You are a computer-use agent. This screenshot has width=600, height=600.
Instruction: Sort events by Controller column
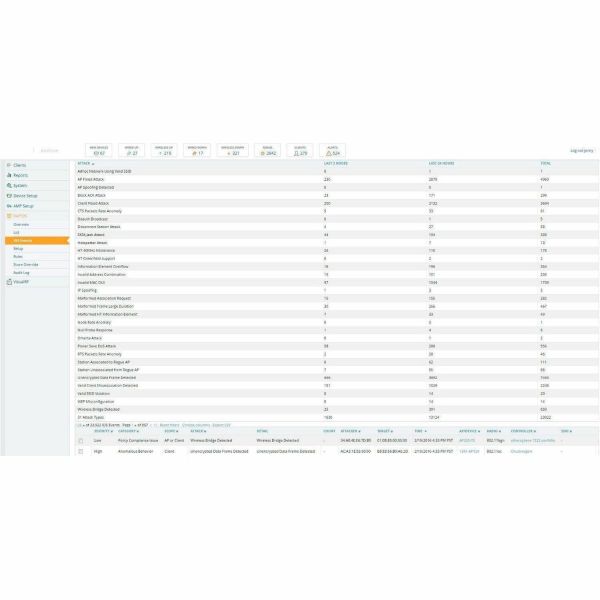tap(523, 431)
